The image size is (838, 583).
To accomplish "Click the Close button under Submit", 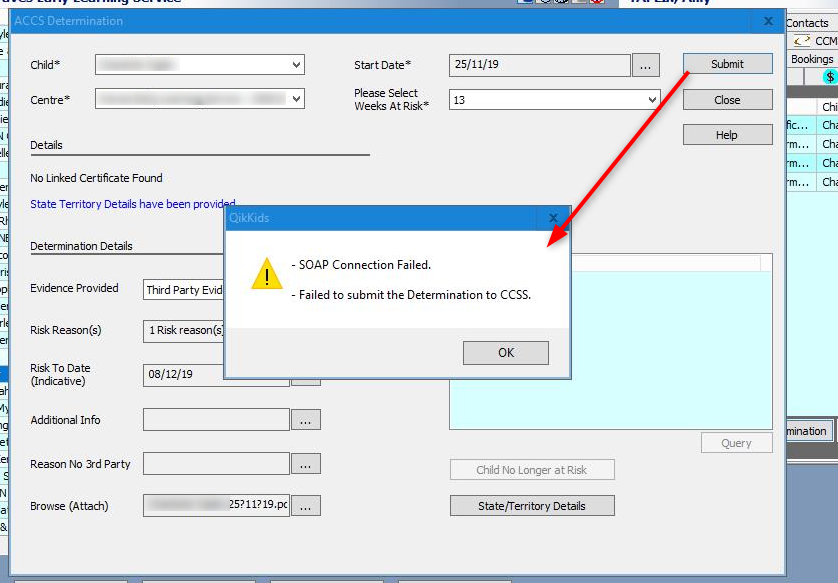I will [x=727, y=100].
